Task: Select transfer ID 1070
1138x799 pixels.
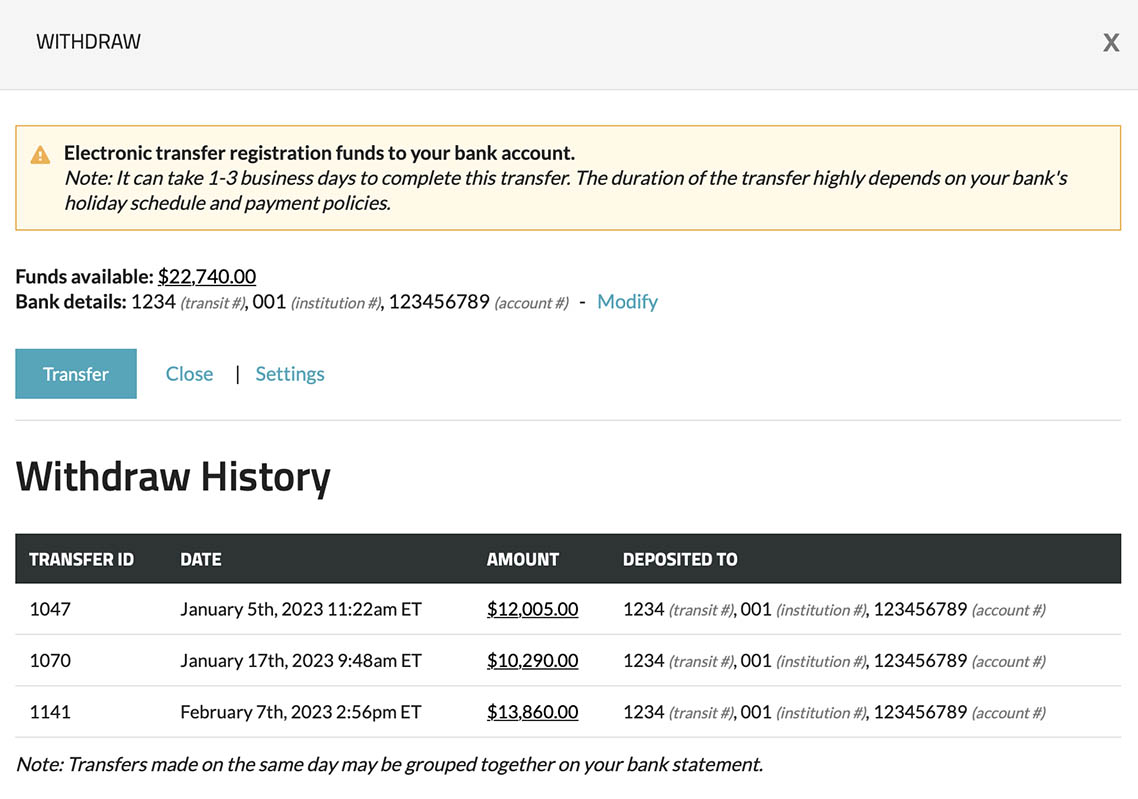Action: [50, 661]
